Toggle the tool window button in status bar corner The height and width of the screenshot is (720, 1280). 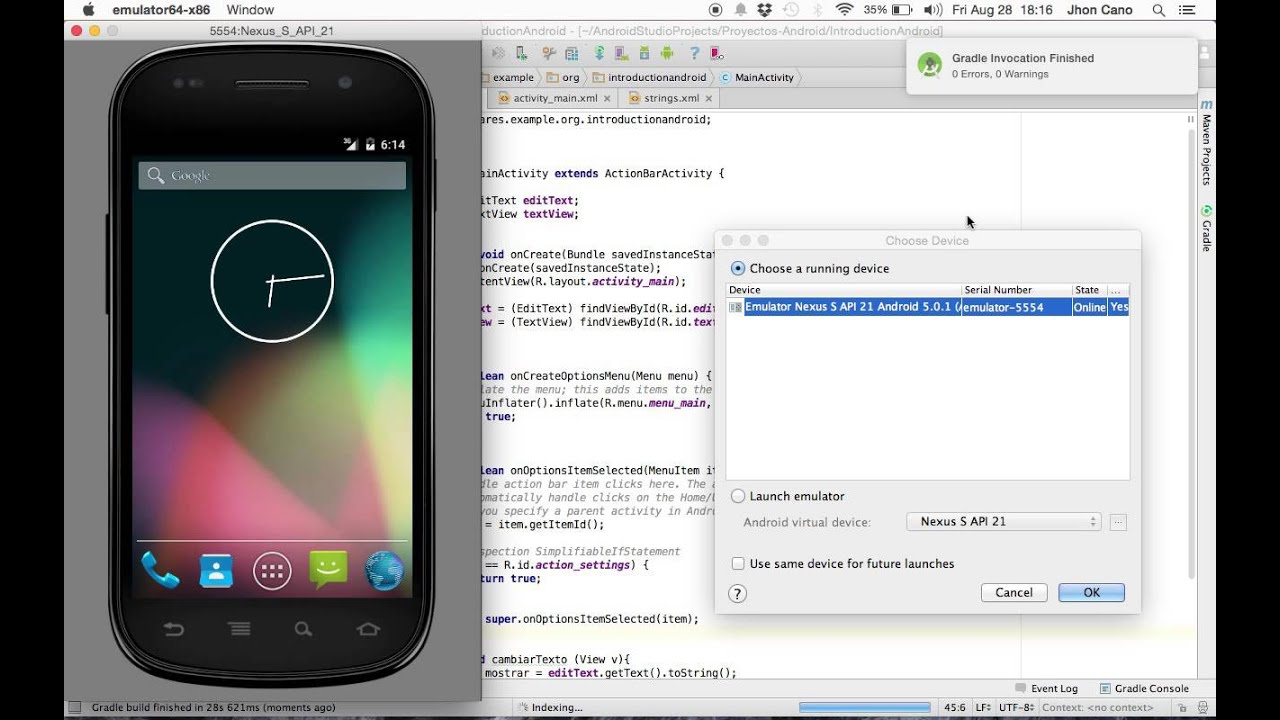75,707
